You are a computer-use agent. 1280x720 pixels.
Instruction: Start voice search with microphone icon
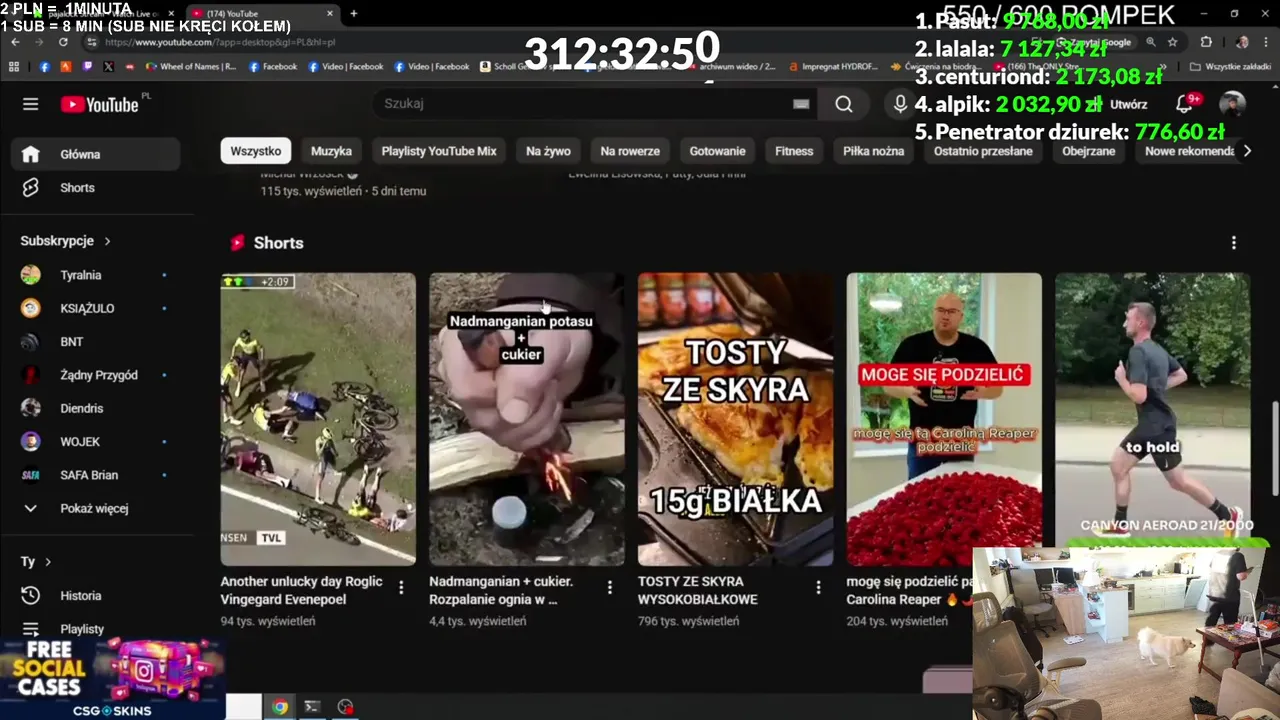point(900,104)
